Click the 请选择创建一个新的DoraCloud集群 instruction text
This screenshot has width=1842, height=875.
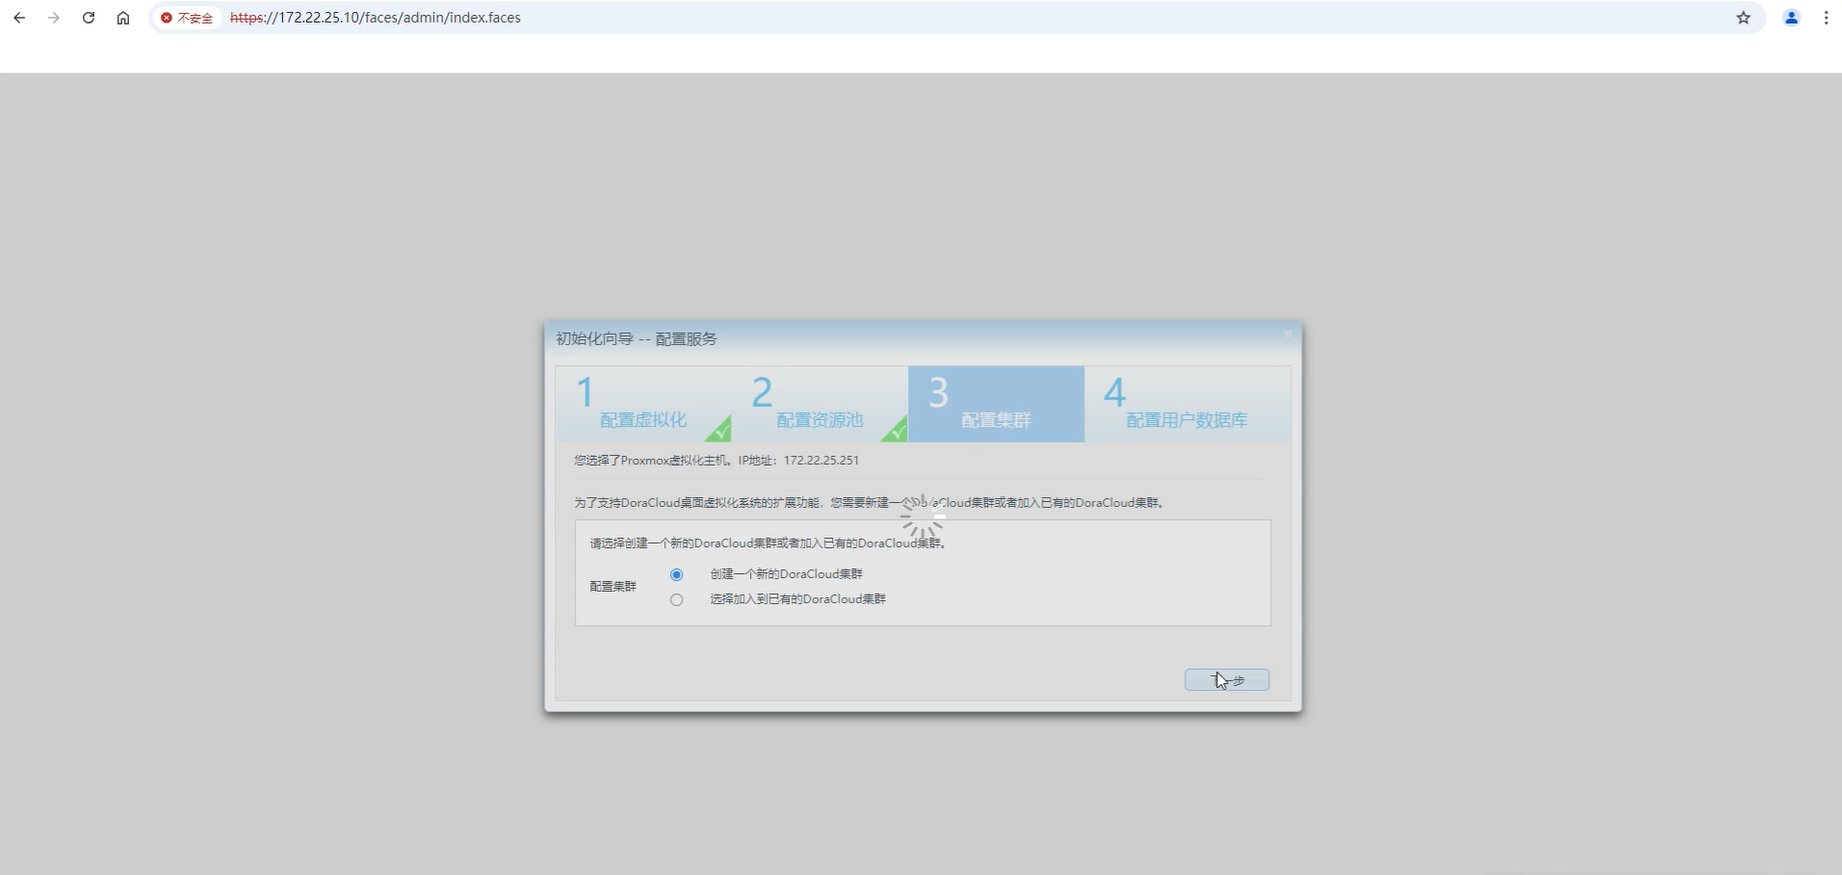point(768,544)
